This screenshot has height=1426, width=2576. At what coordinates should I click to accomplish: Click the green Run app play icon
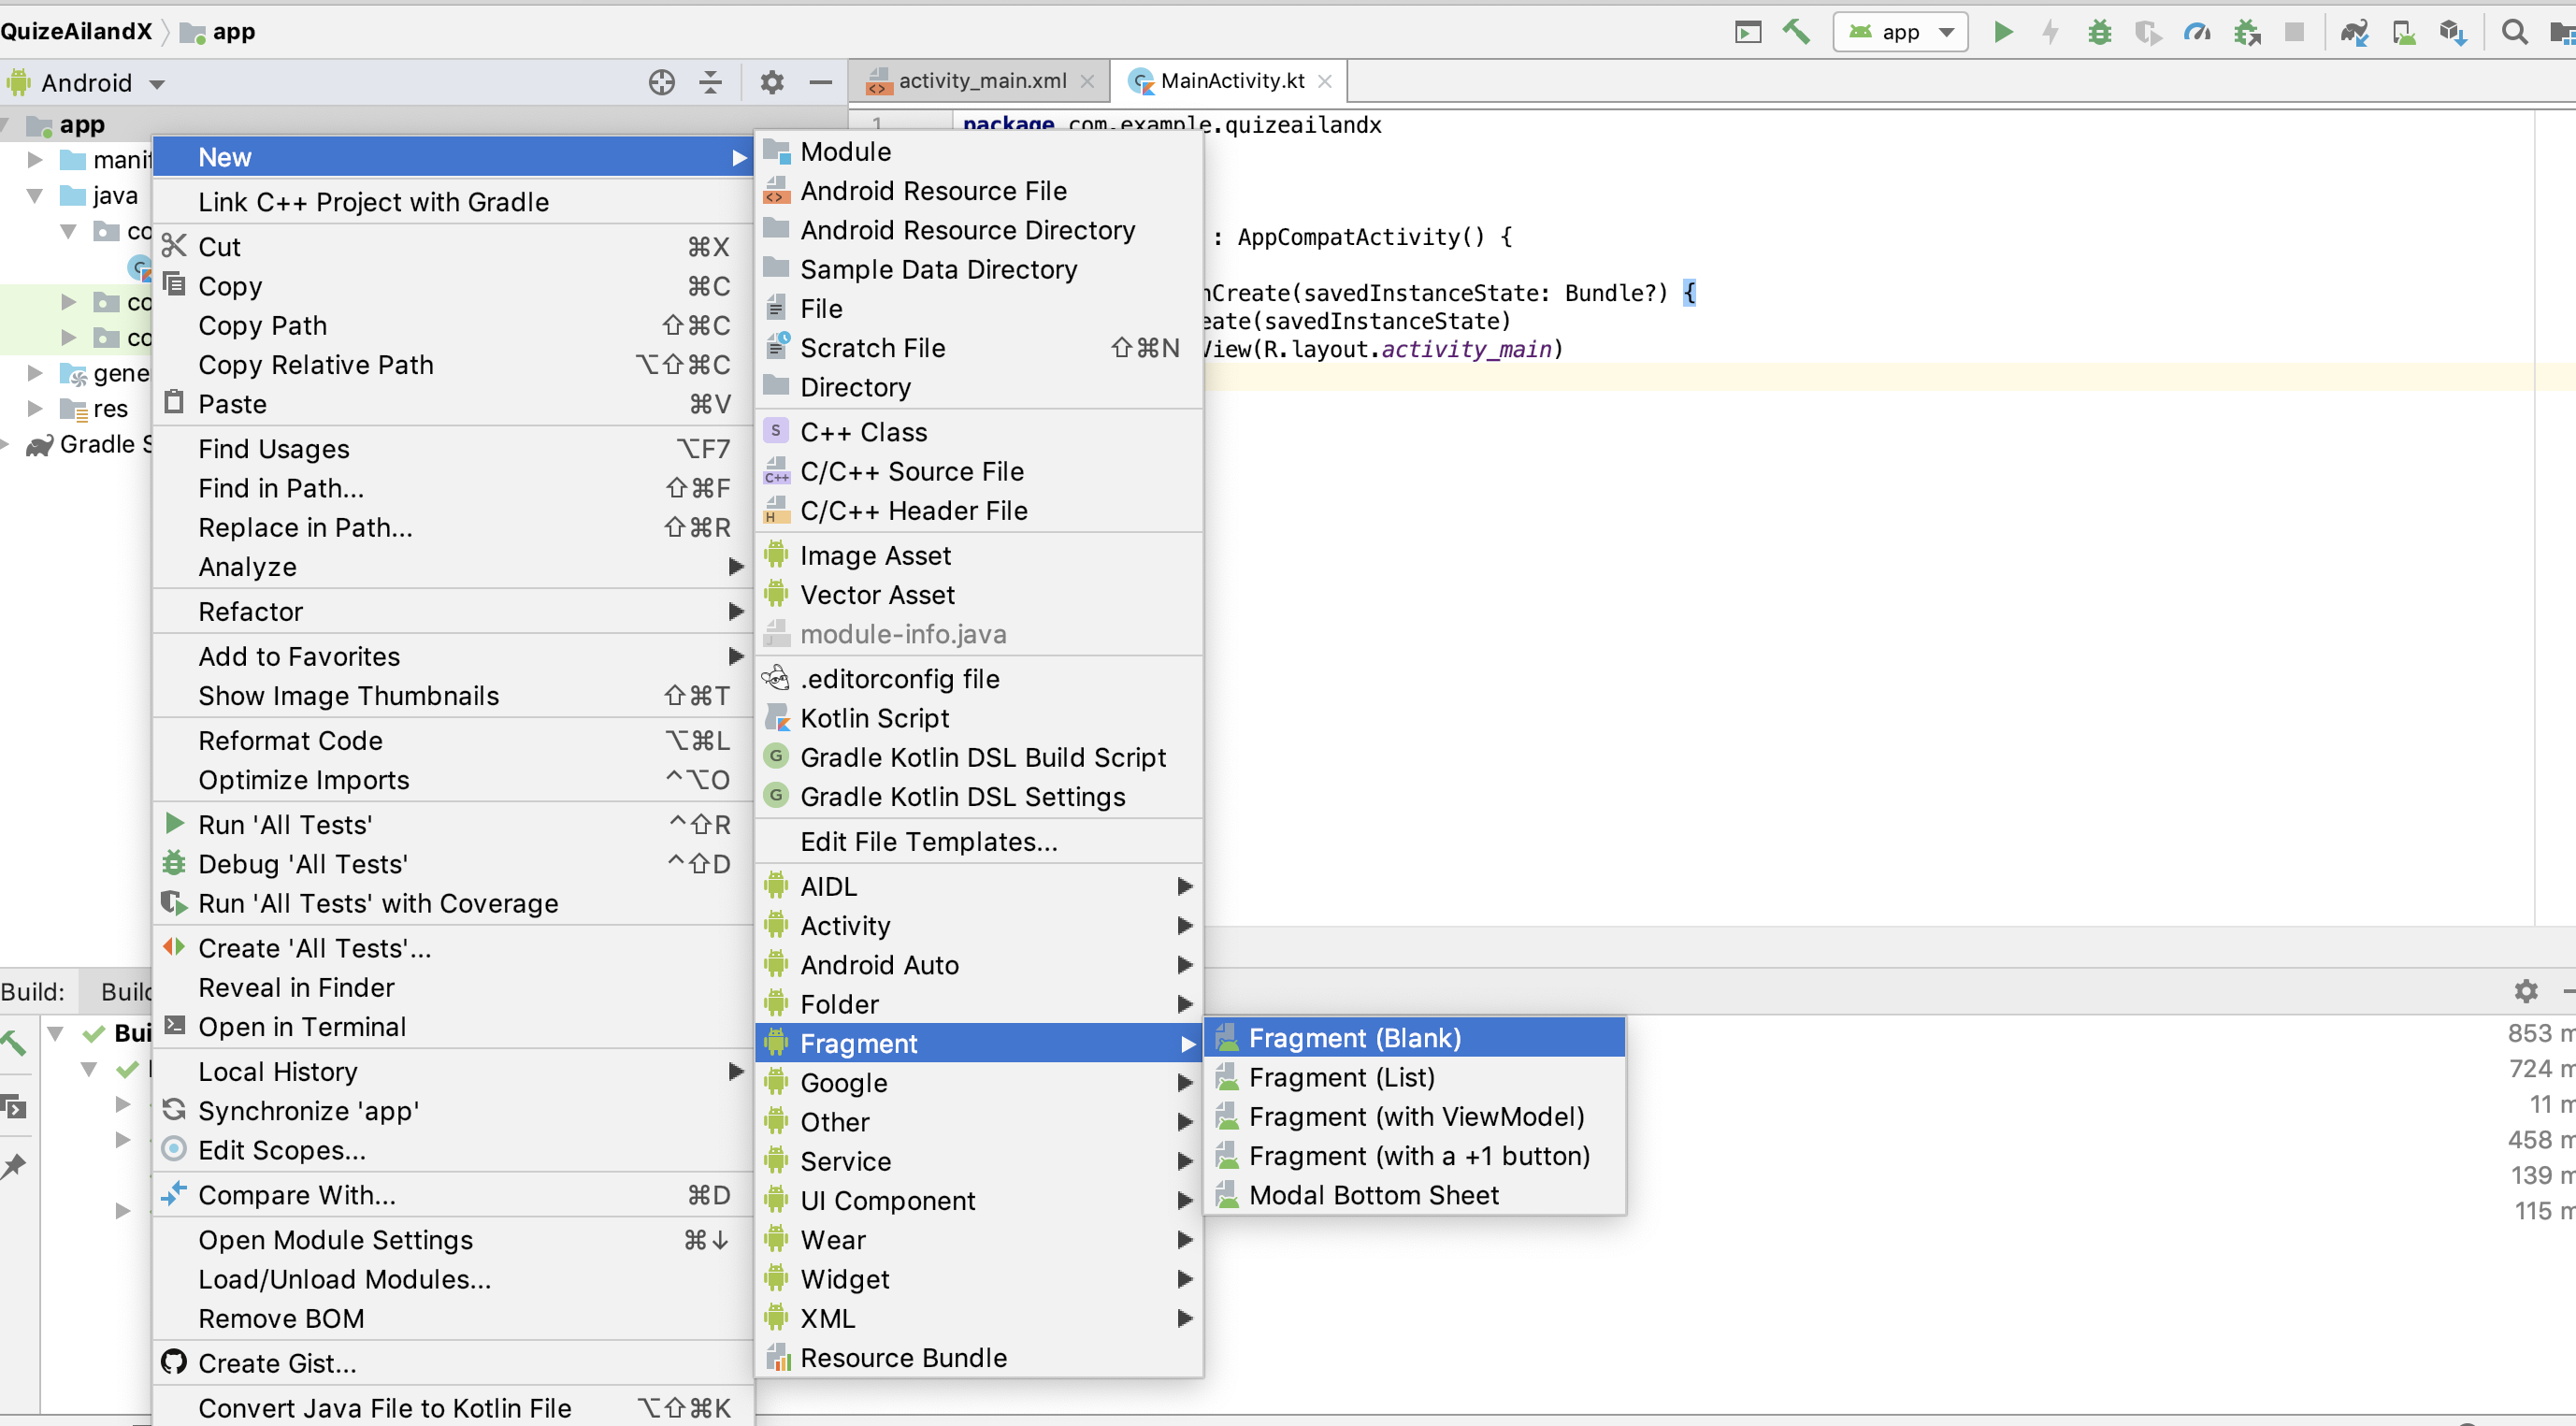point(2003,32)
